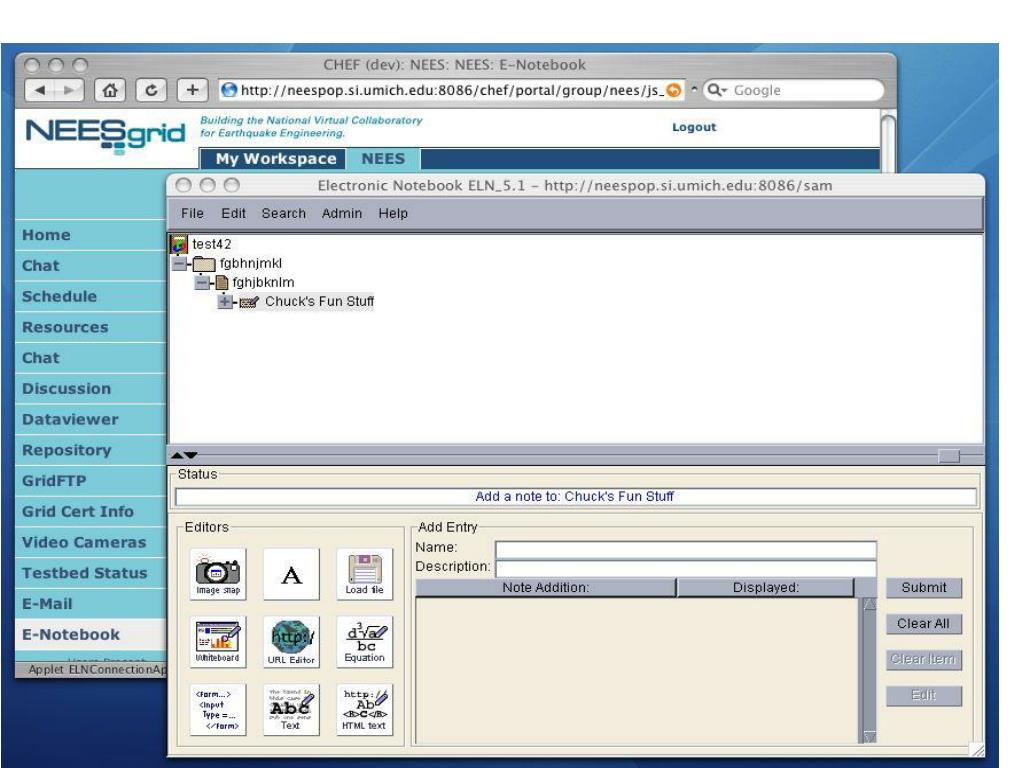Switch to My Workspace tab
This screenshot has height=768, width=1024.
click(x=275, y=159)
